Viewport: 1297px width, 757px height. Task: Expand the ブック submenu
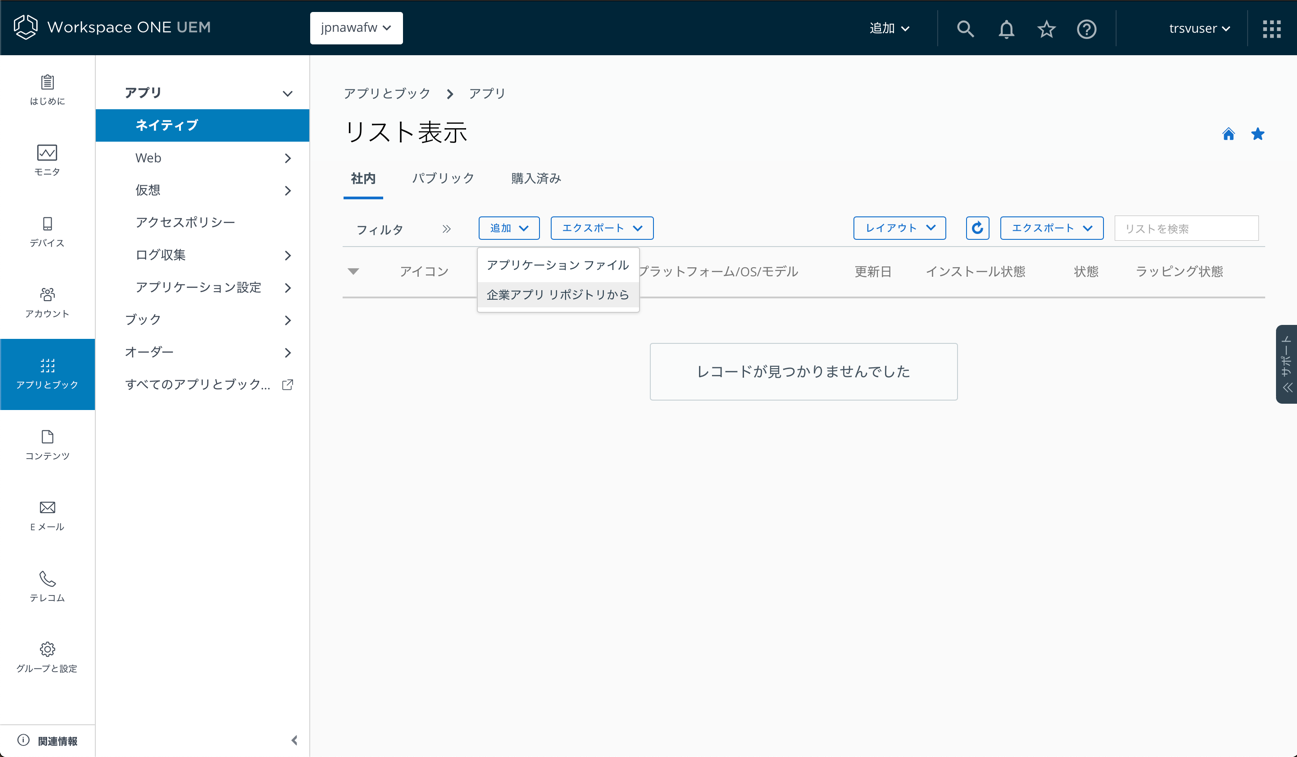click(x=288, y=320)
